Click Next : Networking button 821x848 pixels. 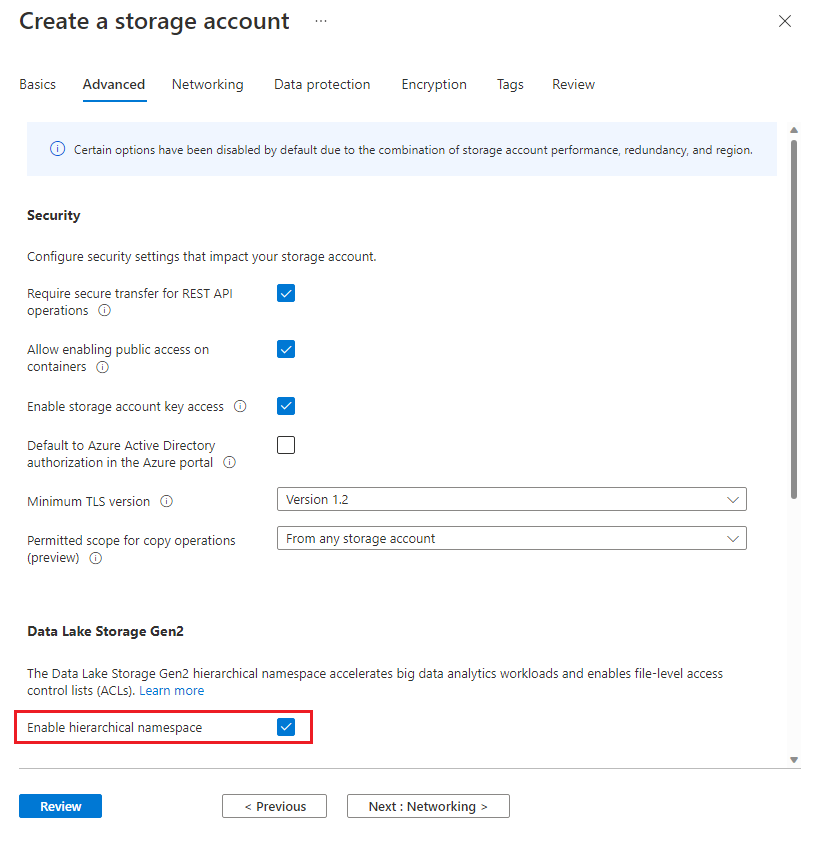coord(428,806)
